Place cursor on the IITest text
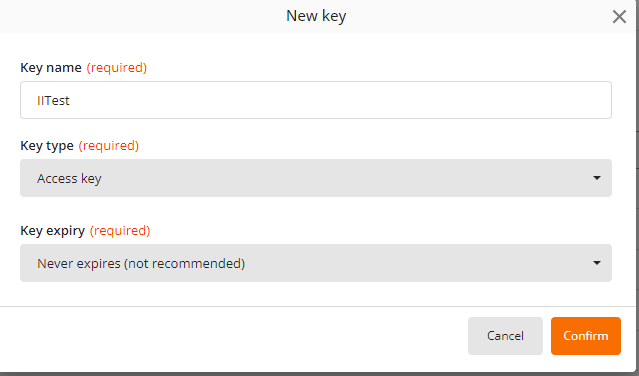 coord(53,100)
